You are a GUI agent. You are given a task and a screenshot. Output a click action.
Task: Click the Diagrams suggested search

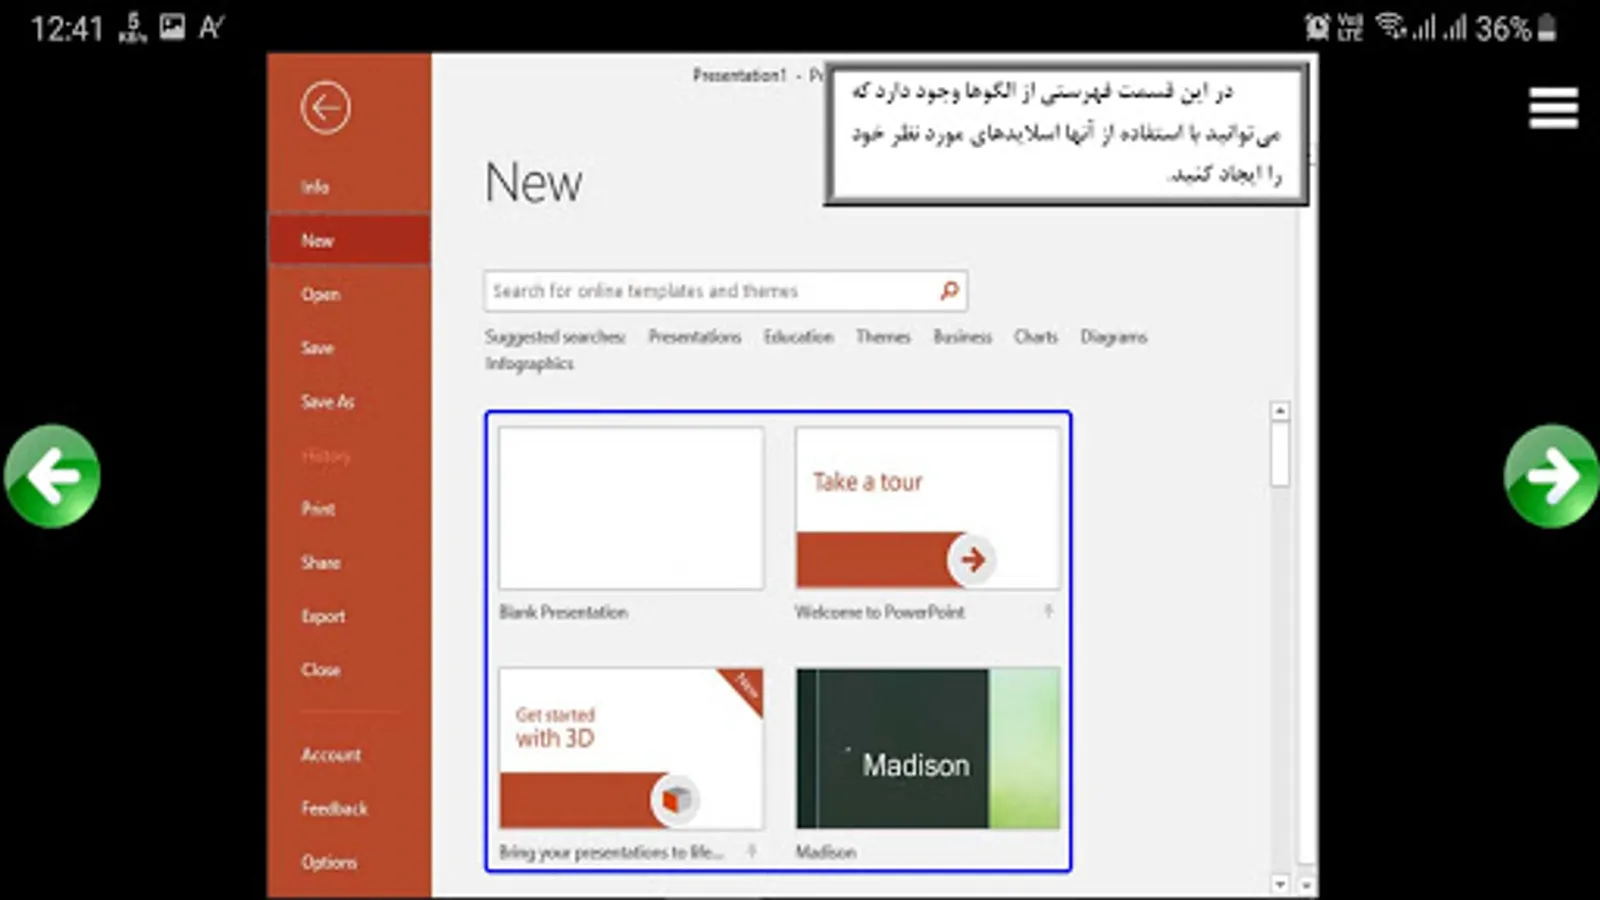coord(1114,337)
